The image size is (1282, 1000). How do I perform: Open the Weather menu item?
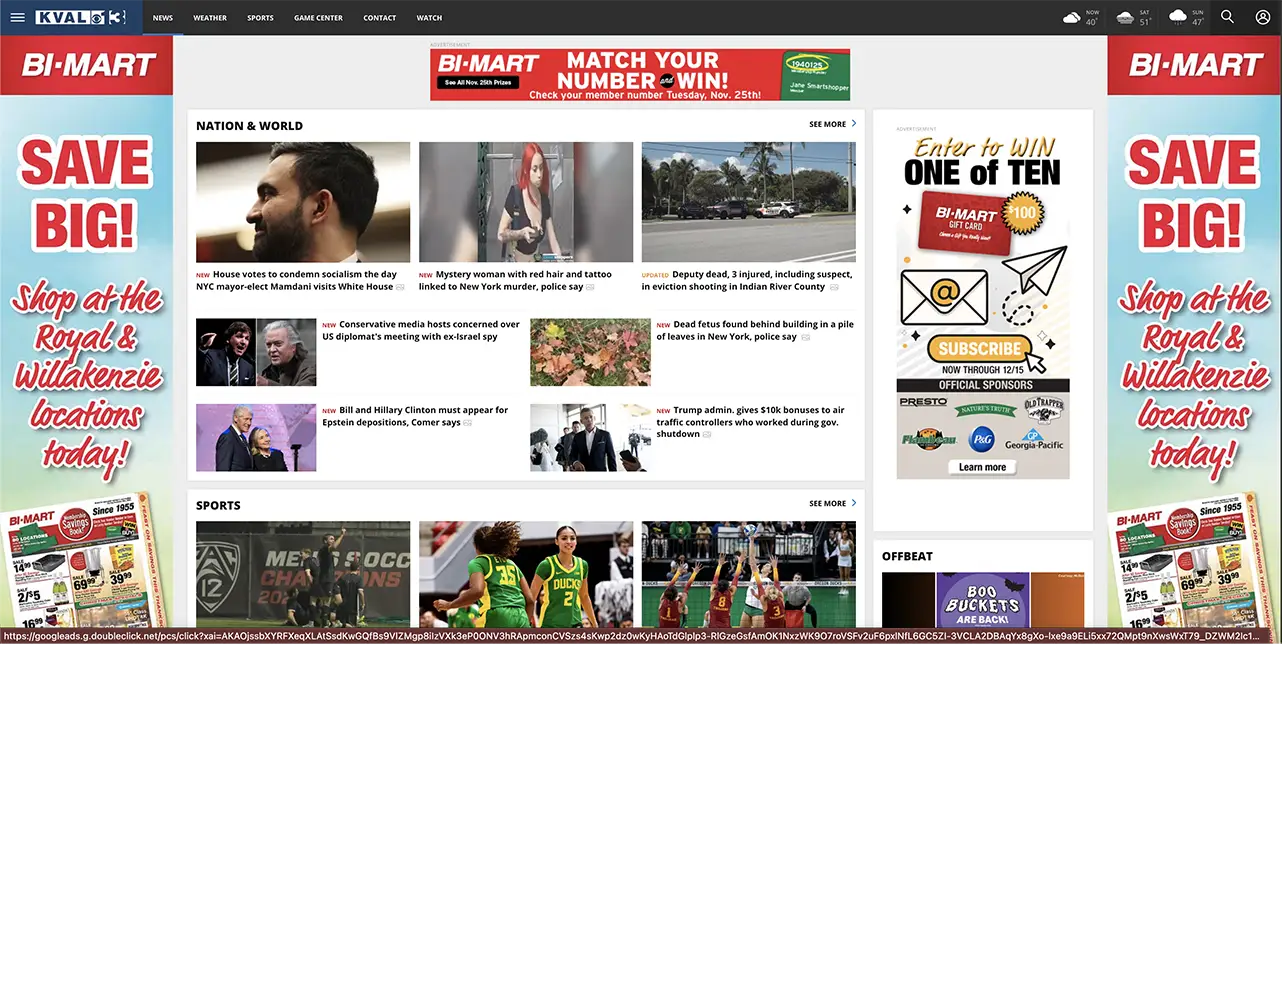[x=210, y=18]
